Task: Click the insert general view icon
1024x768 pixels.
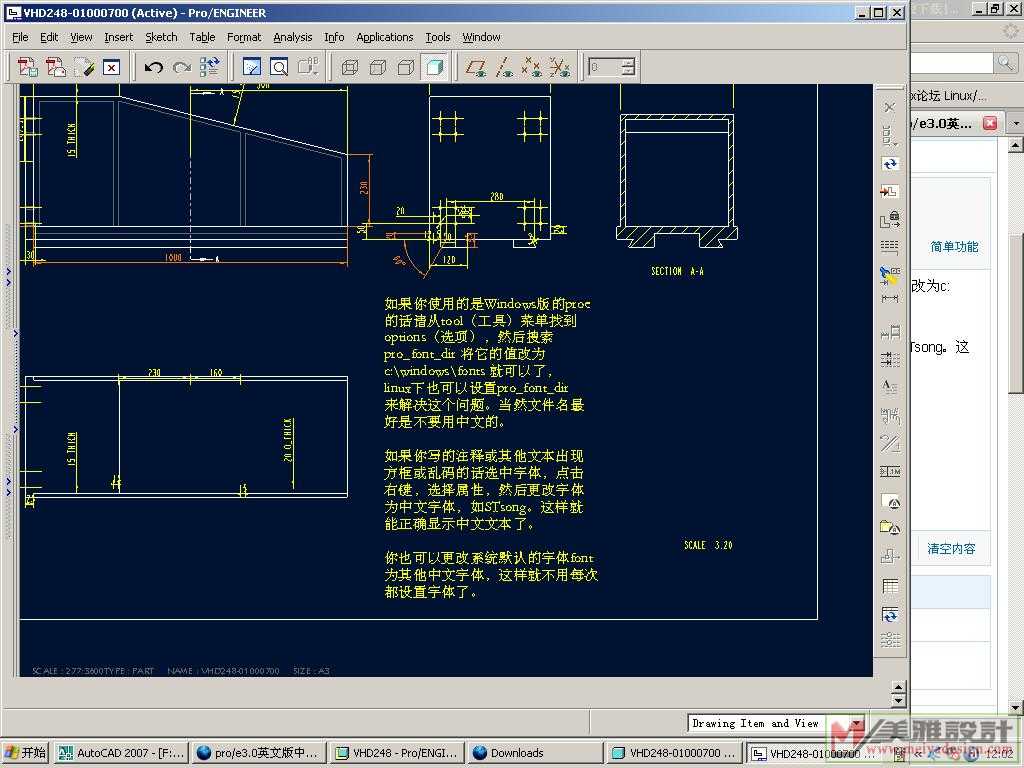Action: (889, 191)
